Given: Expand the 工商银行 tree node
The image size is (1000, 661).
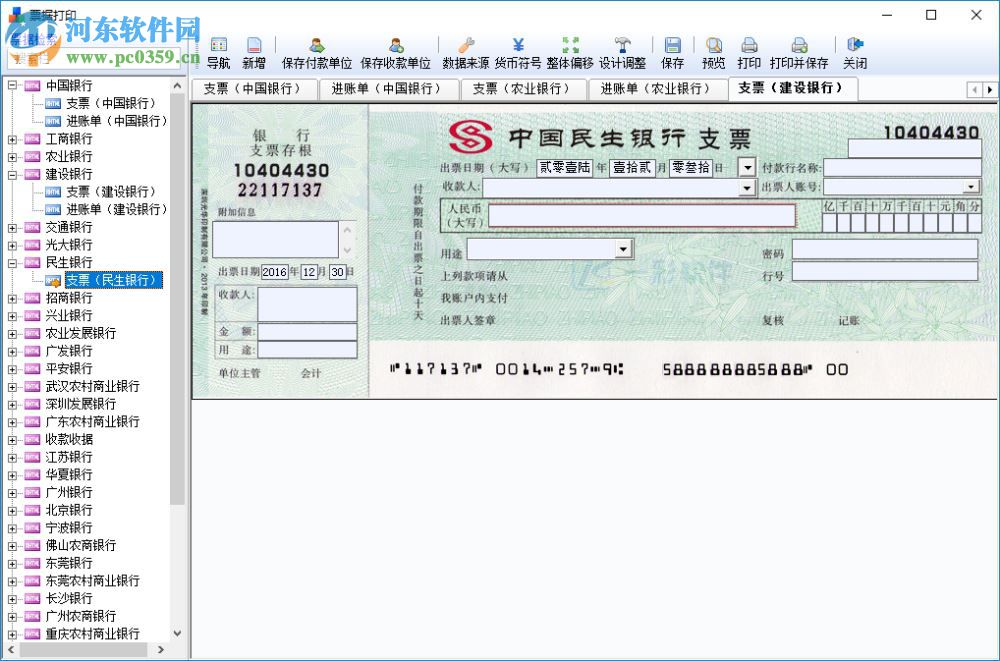Looking at the screenshot, I should 12,139.
